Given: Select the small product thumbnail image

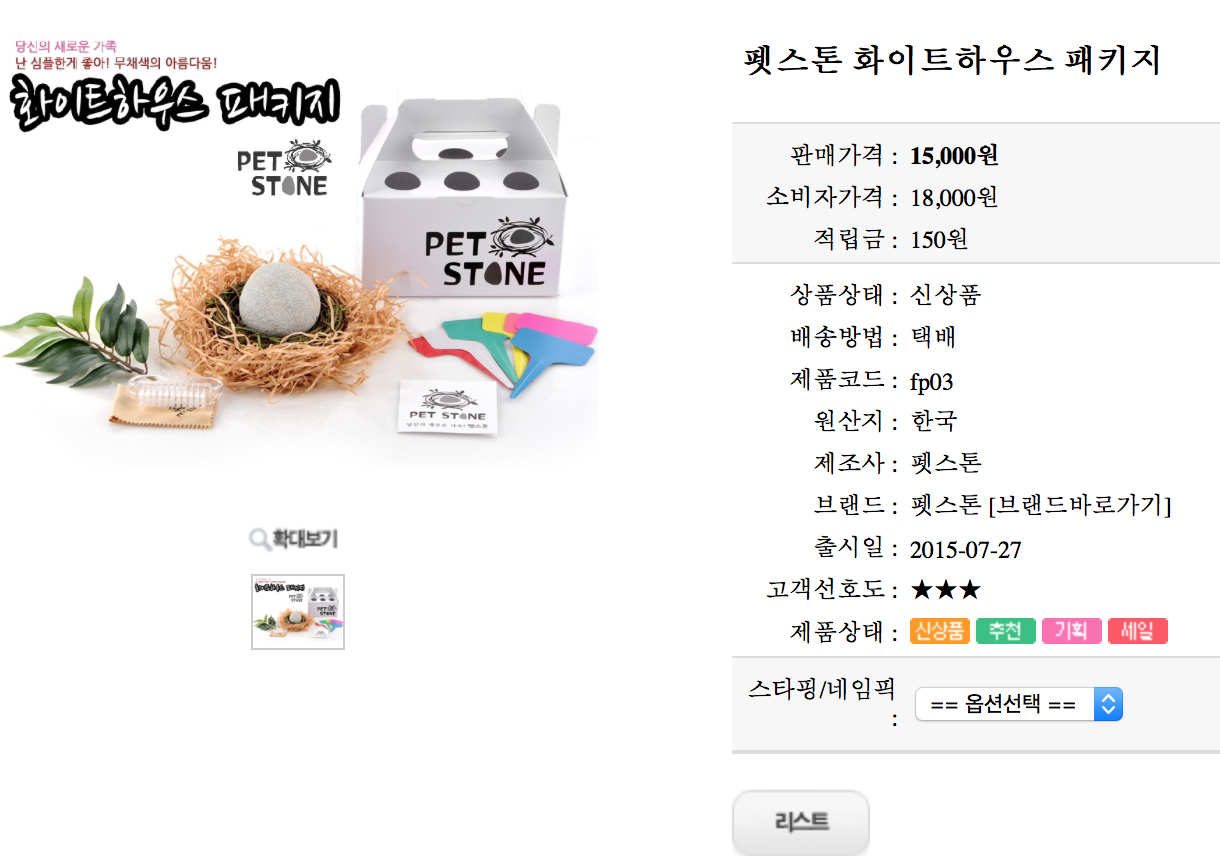Looking at the screenshot, I should tap(298, 612).
